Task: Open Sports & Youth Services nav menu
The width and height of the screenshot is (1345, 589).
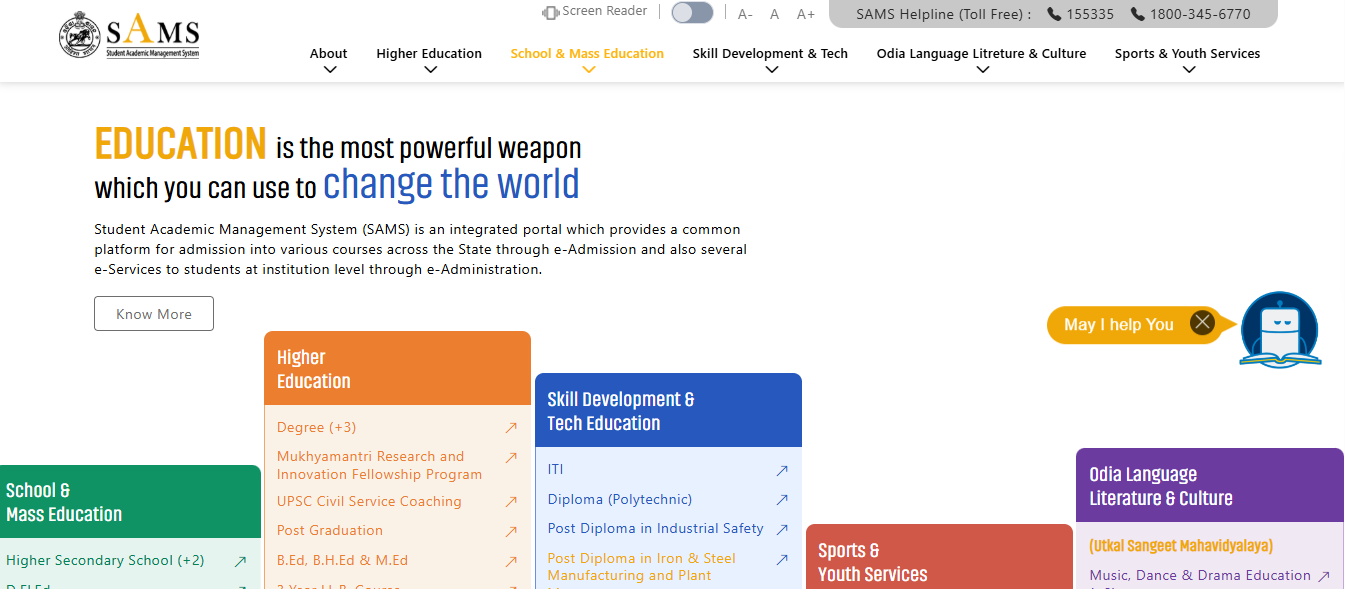Action: pos(1187,54)
